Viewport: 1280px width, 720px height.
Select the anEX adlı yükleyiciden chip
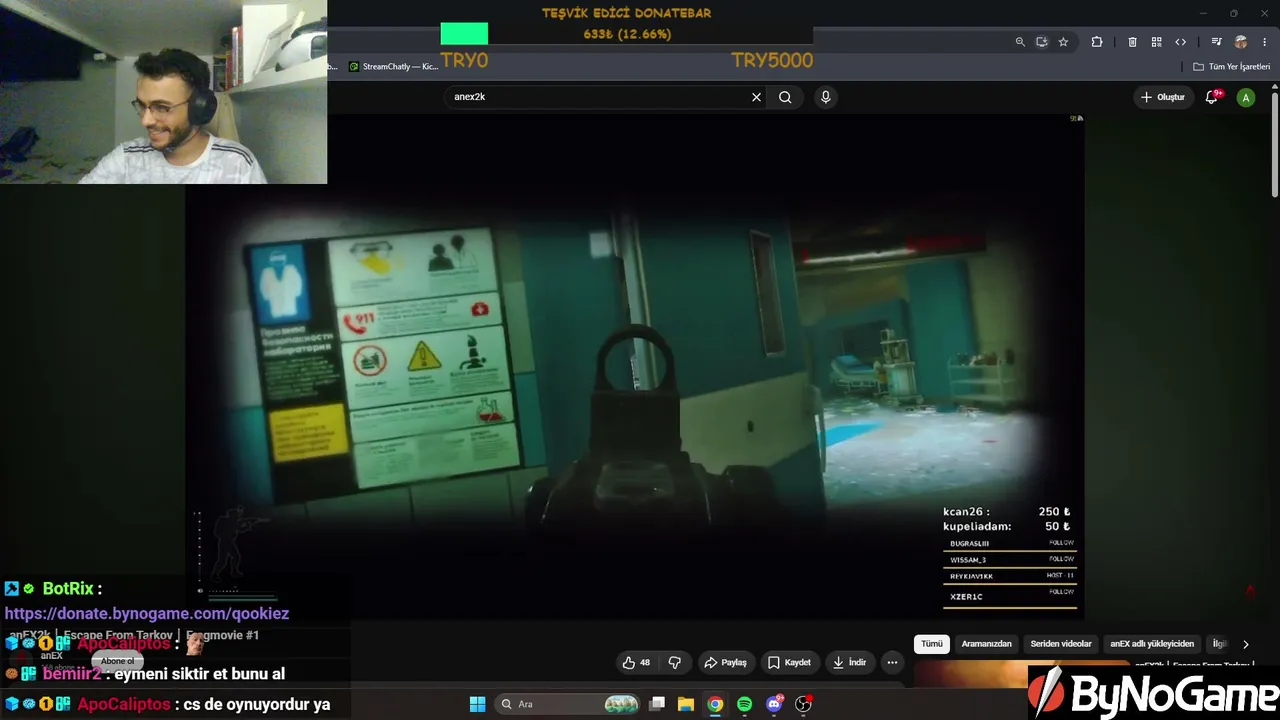click(1152, 644)
